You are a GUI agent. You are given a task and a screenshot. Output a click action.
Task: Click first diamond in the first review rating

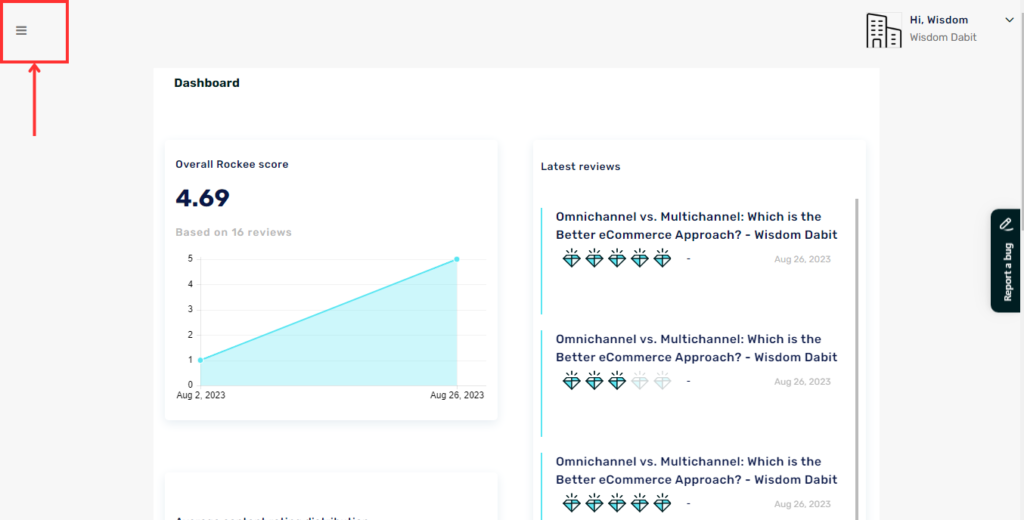(x=571, y=258)
